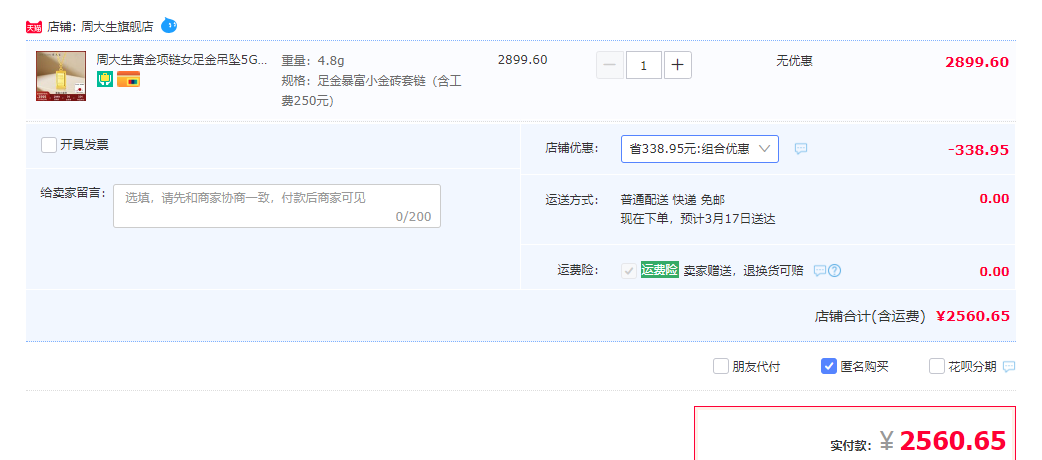Click the orange credit card badge icon

(128, 79)
